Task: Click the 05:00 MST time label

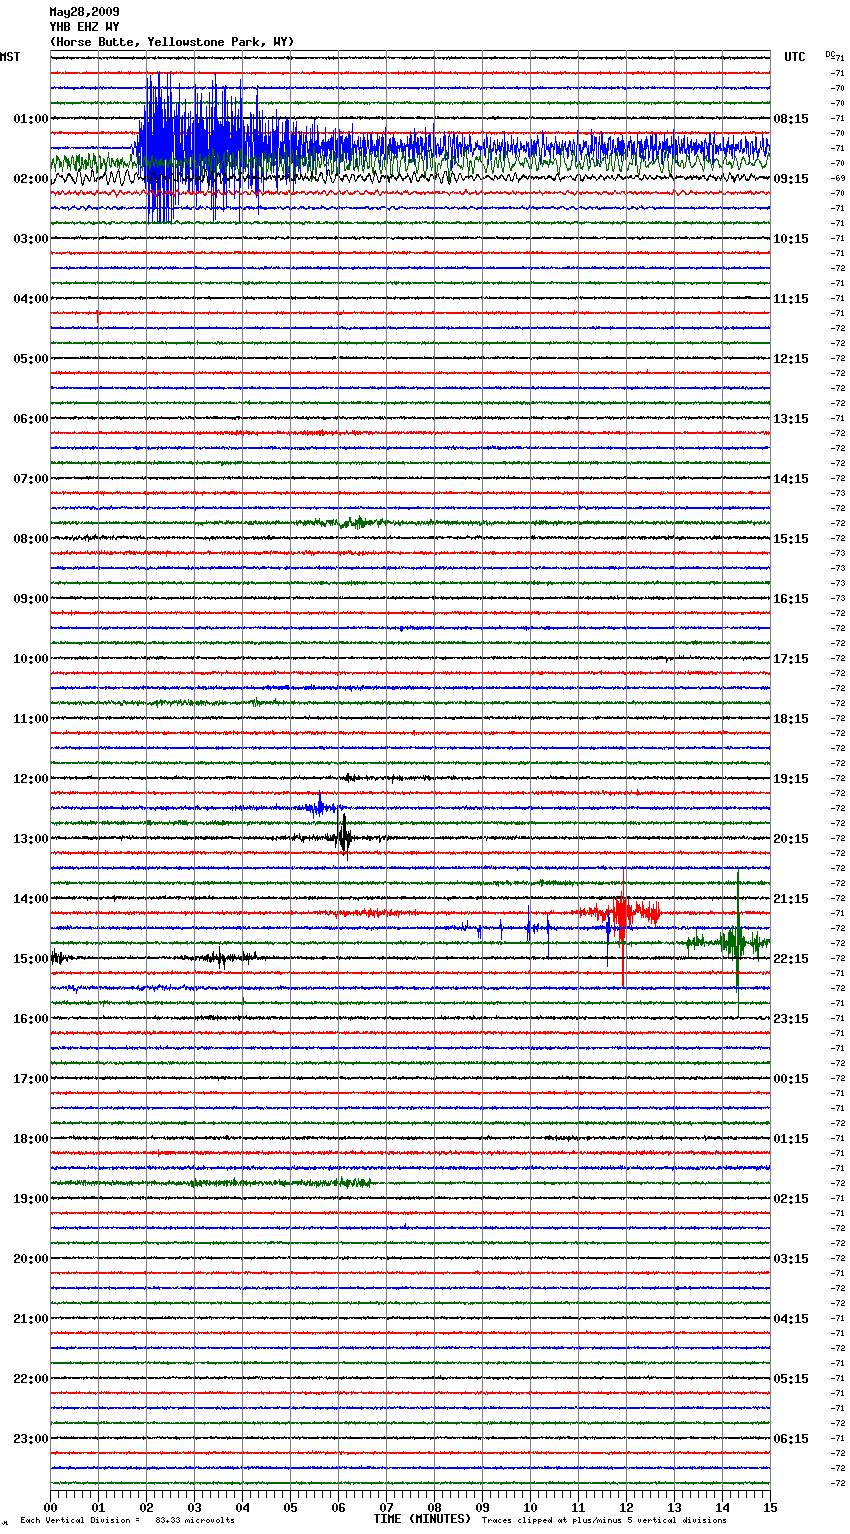Action: pos(30,359)
